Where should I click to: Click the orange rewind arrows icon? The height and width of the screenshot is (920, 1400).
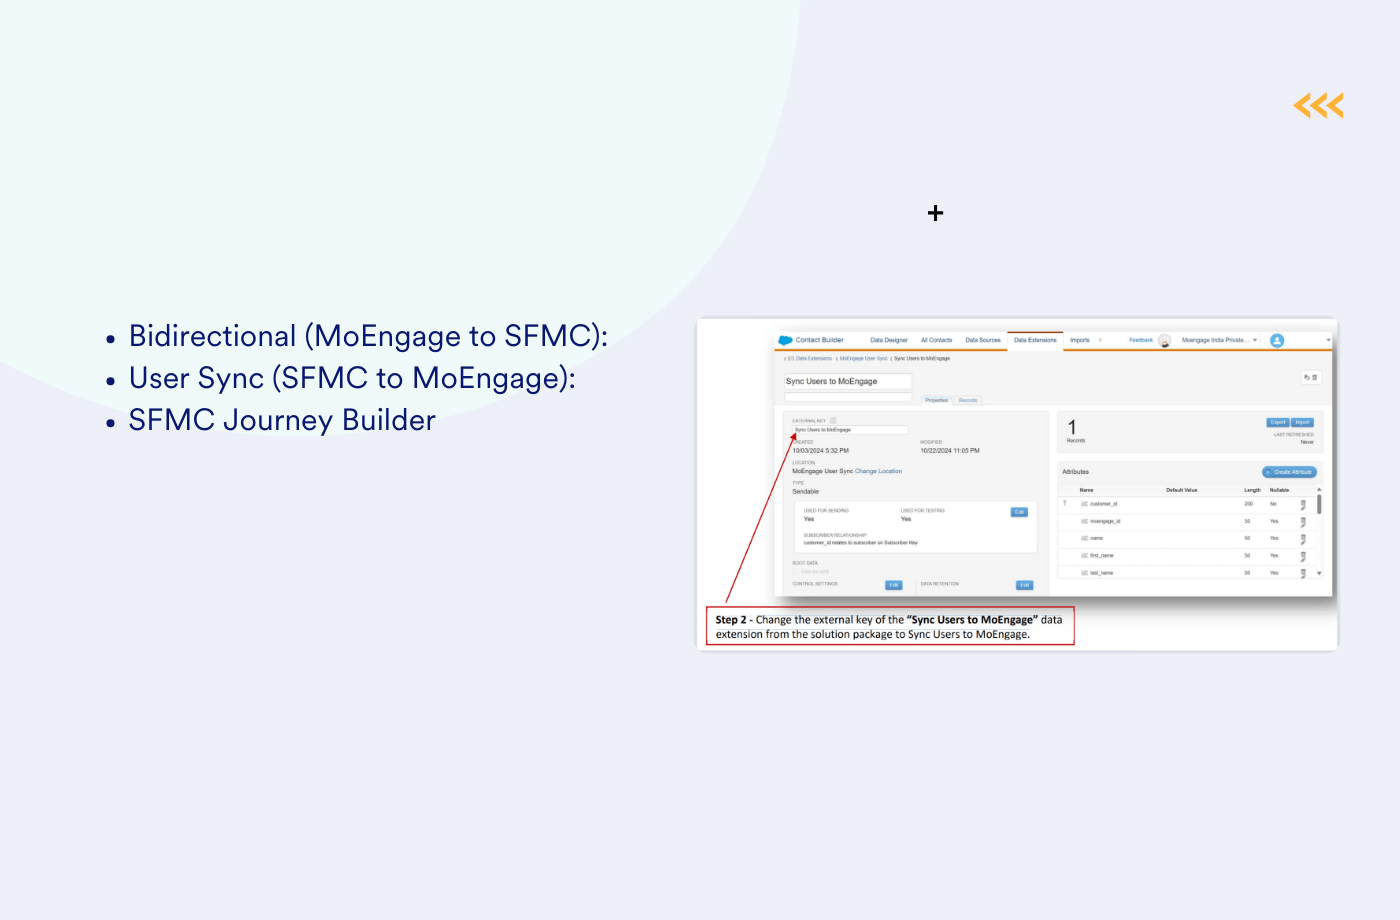coord(1318,105)
